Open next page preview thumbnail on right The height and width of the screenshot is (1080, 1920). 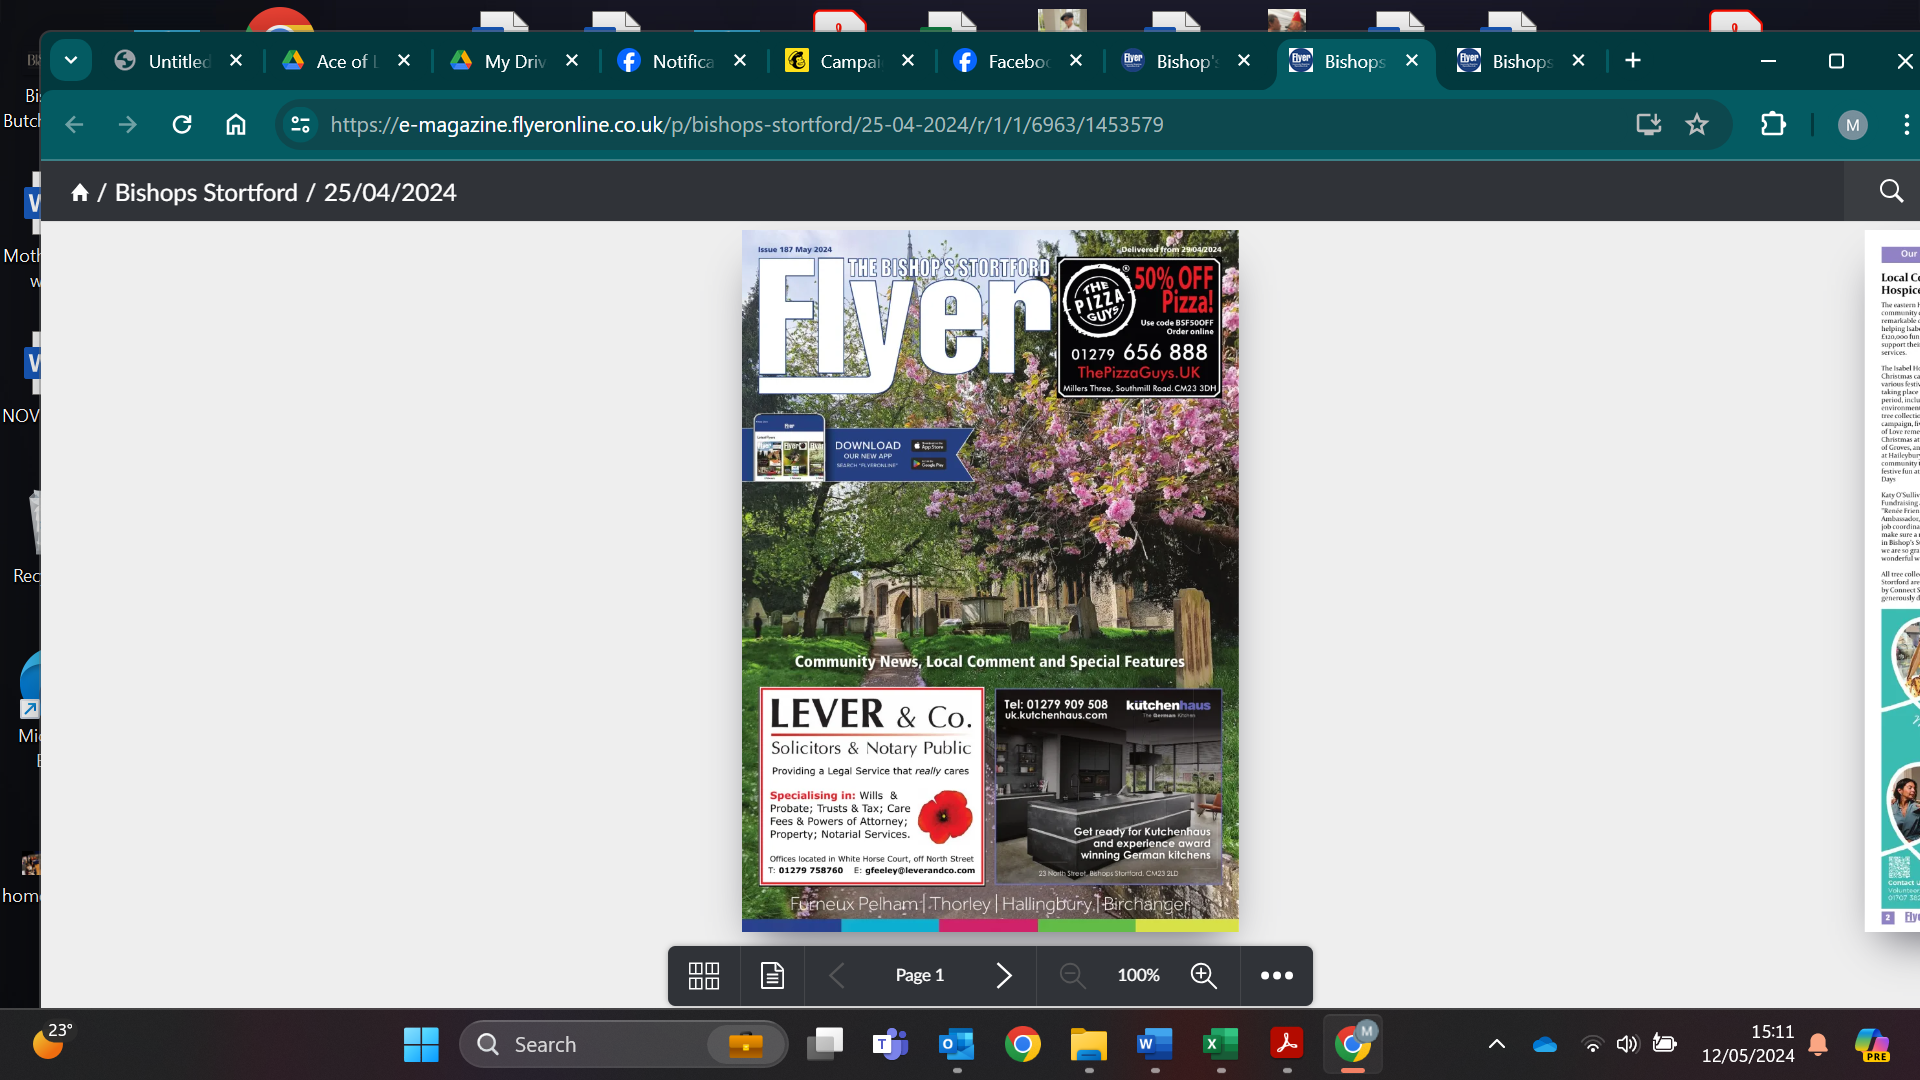tap(1892, 581)
